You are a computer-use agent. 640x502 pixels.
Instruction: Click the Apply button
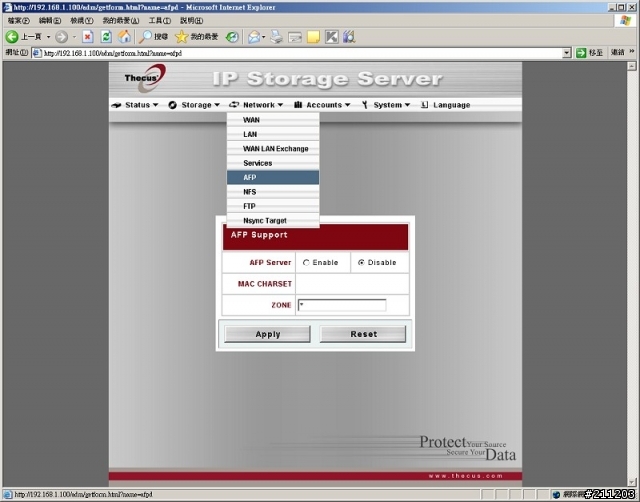click(x=267, y=334)
